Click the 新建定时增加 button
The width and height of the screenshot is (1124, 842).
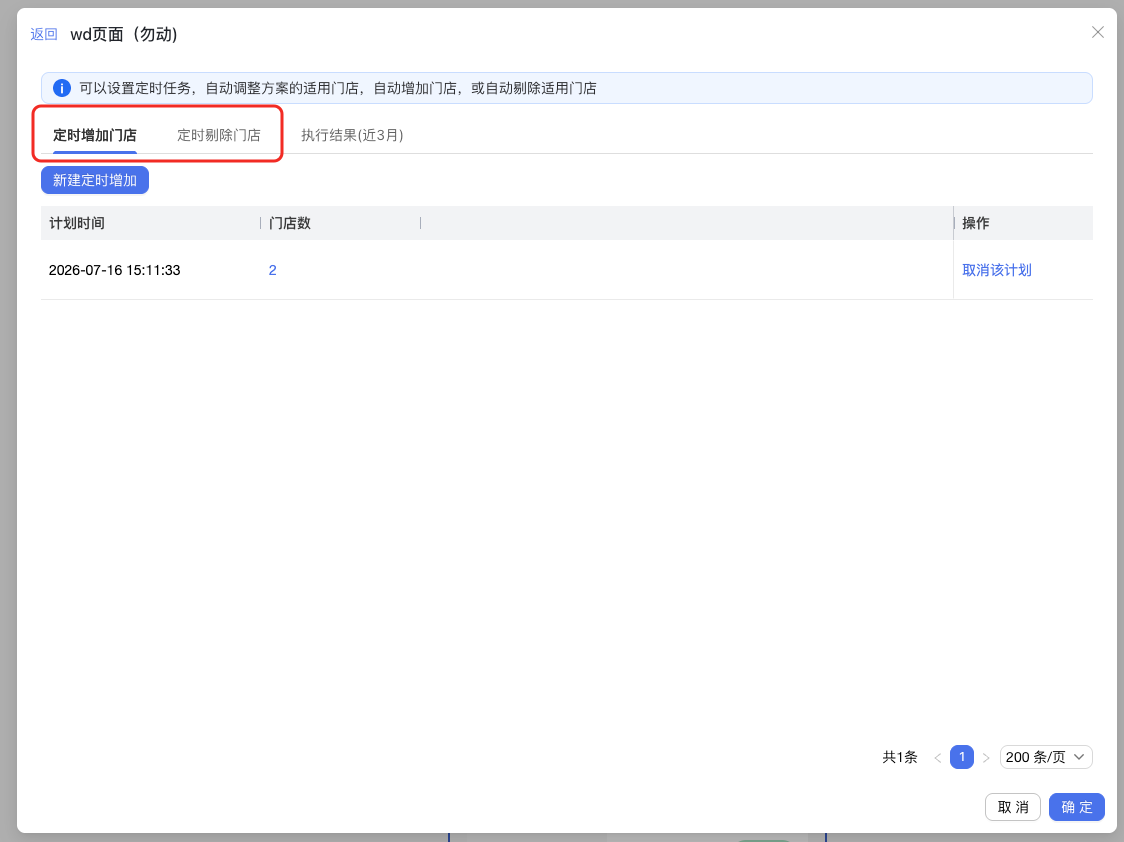point(95,180)
